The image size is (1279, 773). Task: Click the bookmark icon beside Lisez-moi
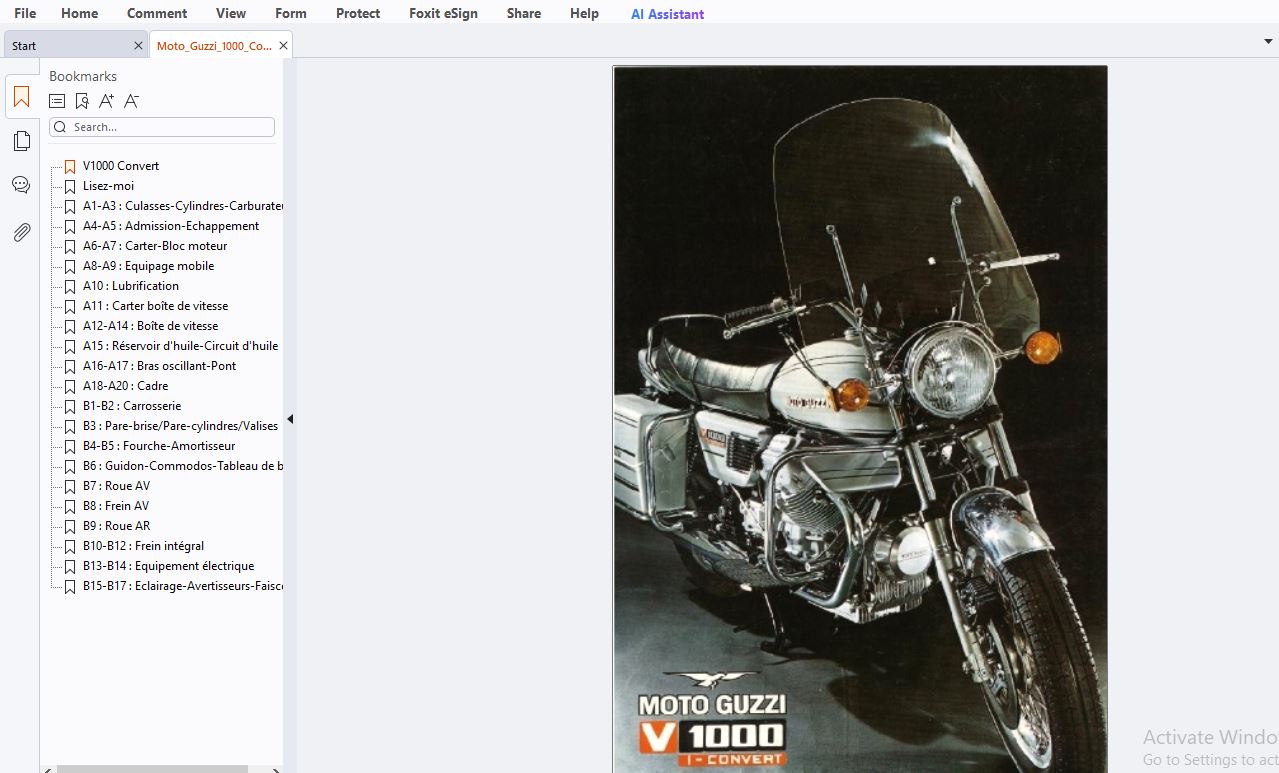point(70,187)
